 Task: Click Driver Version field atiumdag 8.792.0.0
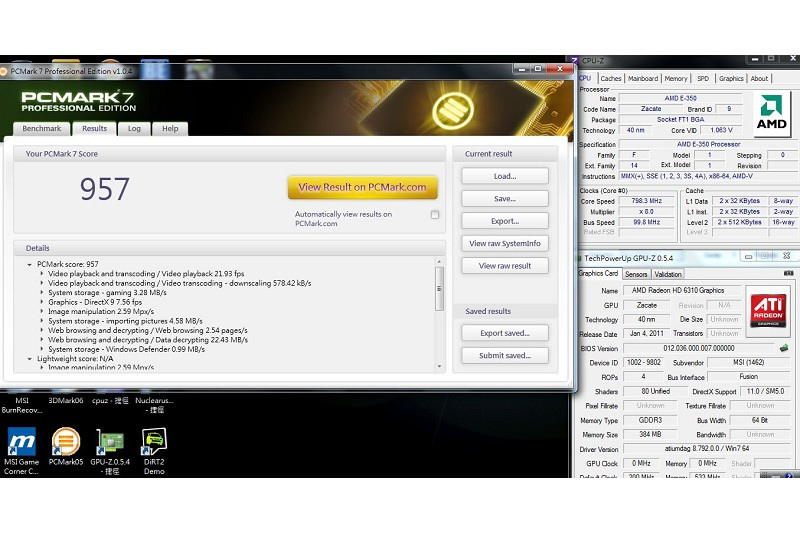(x=707, y=448)
